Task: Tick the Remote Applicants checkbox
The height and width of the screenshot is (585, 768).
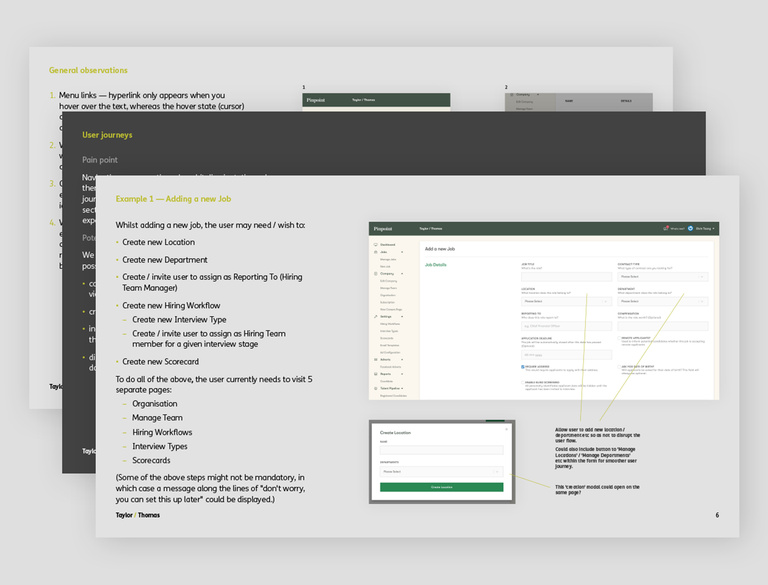Action: pos(619,338)
